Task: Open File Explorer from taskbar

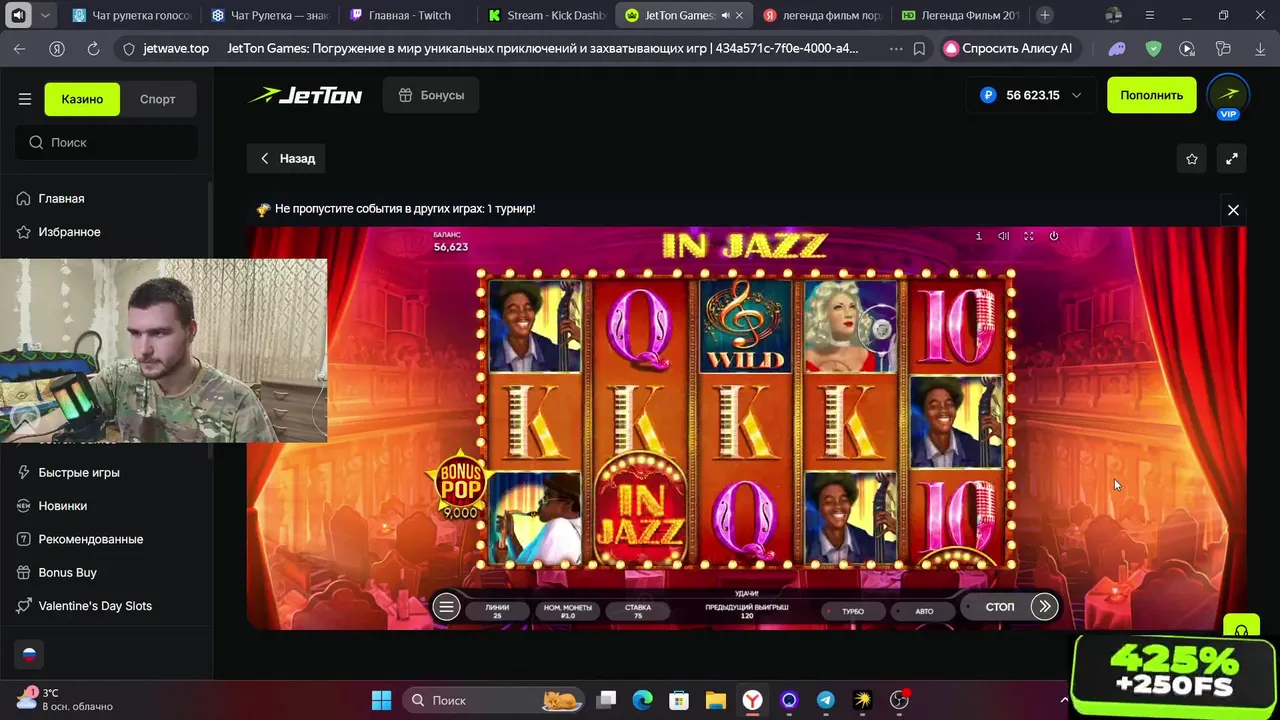Action: [x=715, y=700]
